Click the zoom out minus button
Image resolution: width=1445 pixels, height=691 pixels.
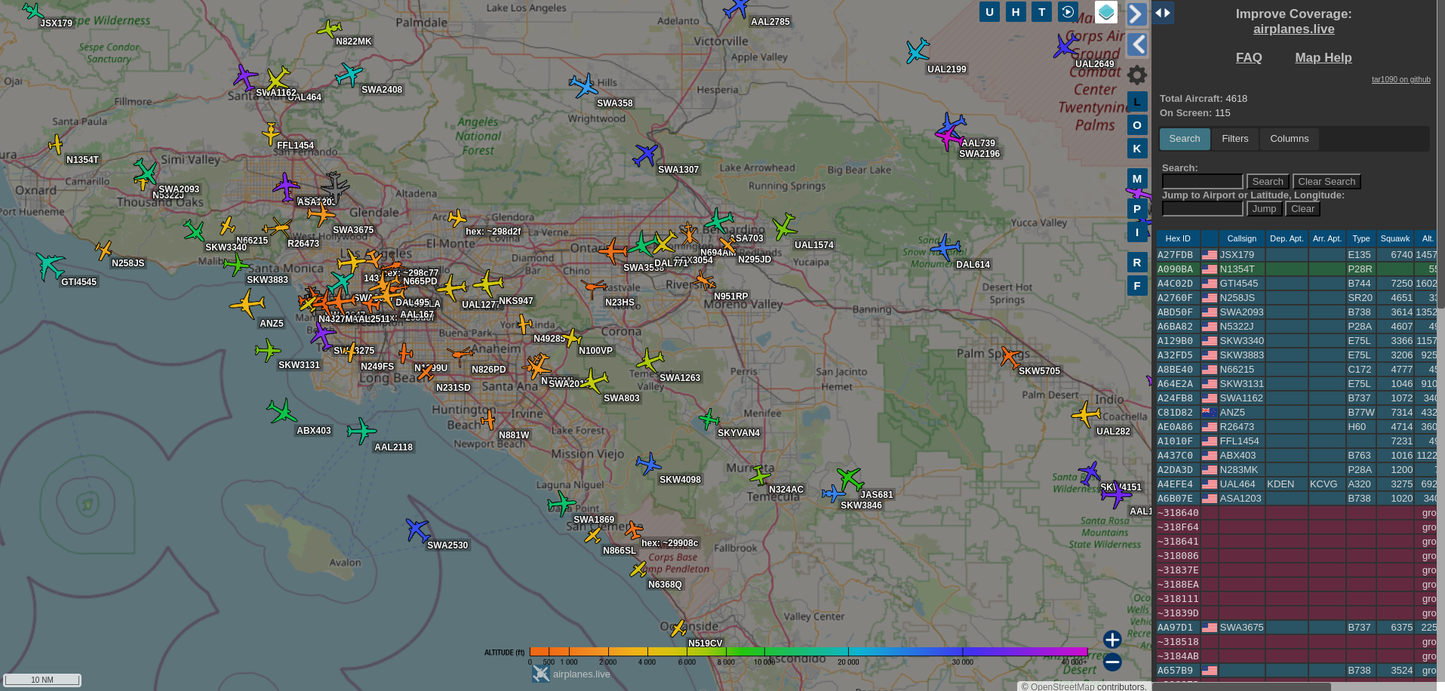click(1112, 662)
